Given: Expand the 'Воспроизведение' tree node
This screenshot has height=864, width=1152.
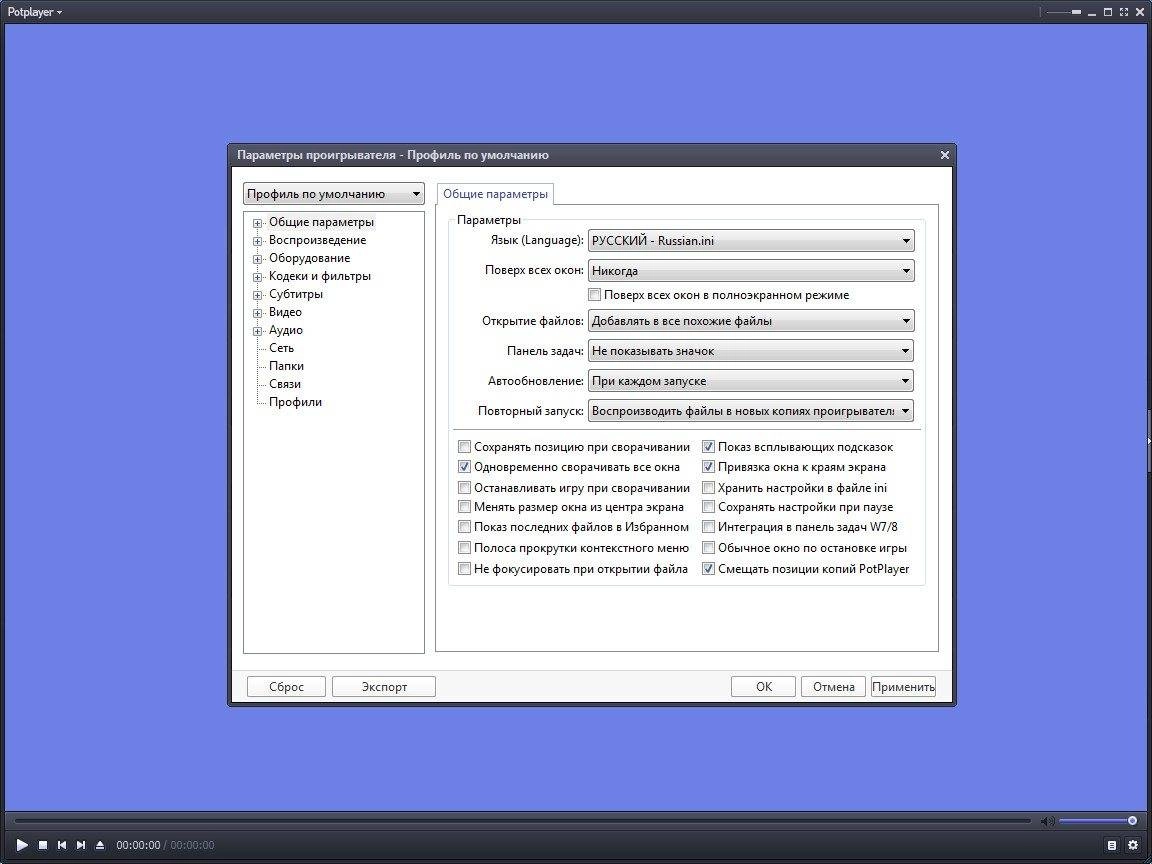Looking at the screenshot, I should 257,241.
